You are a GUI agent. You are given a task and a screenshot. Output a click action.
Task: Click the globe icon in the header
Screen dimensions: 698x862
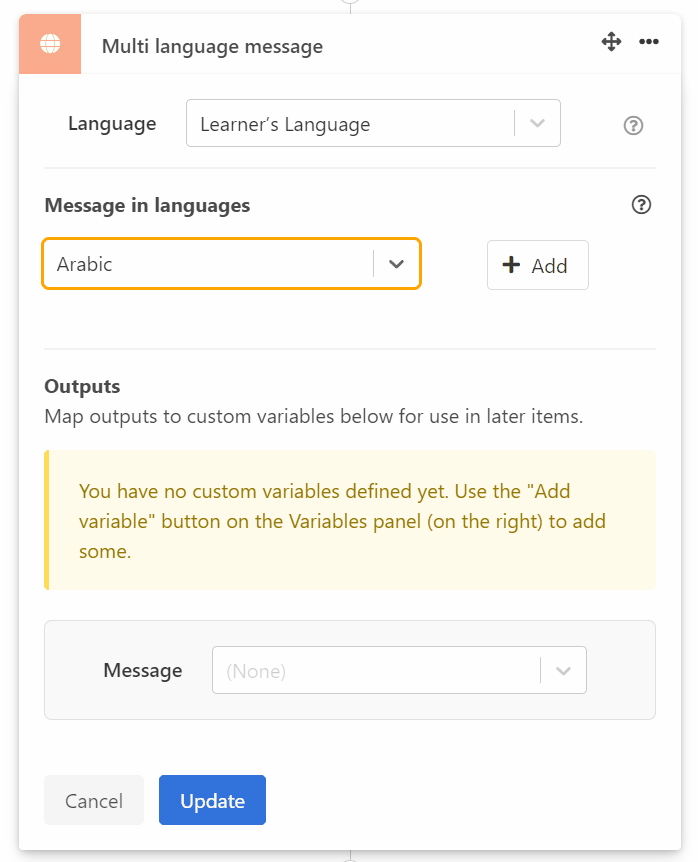[49, 43]
